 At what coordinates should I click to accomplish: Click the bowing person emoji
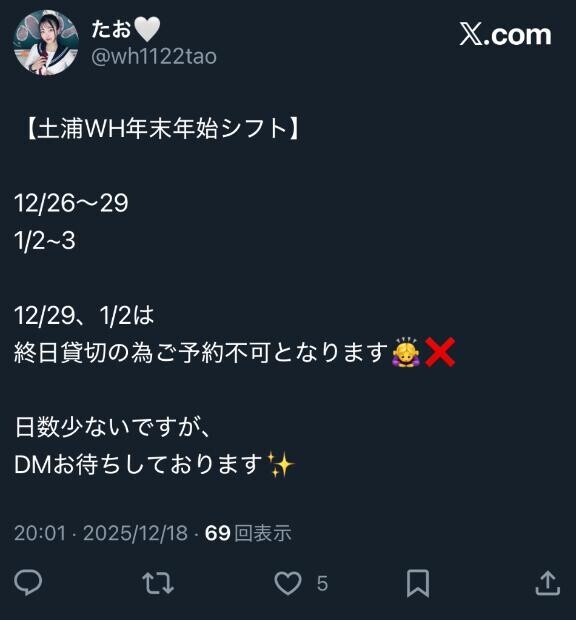click(x=406, y=352)
